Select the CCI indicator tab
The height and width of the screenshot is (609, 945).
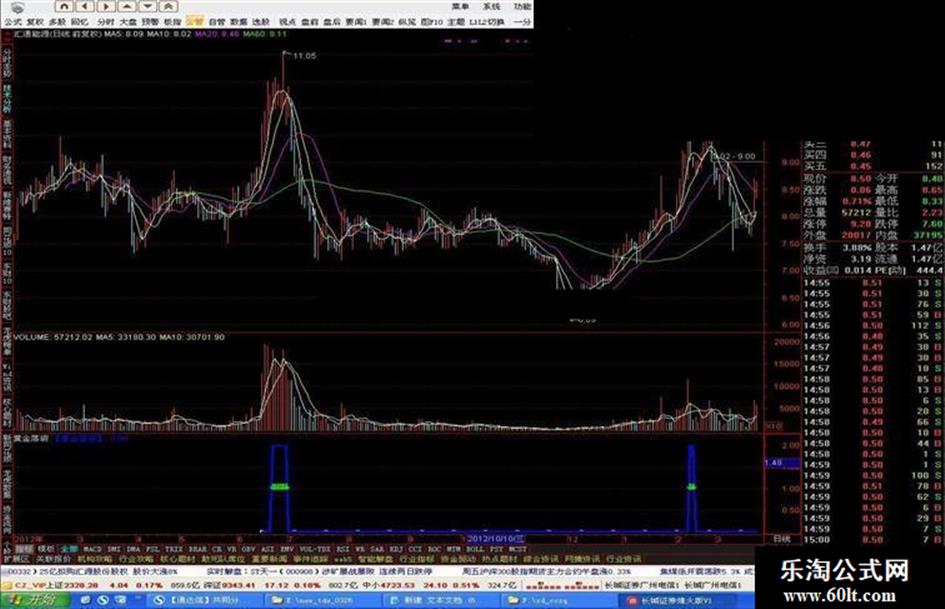coord(415,549)
